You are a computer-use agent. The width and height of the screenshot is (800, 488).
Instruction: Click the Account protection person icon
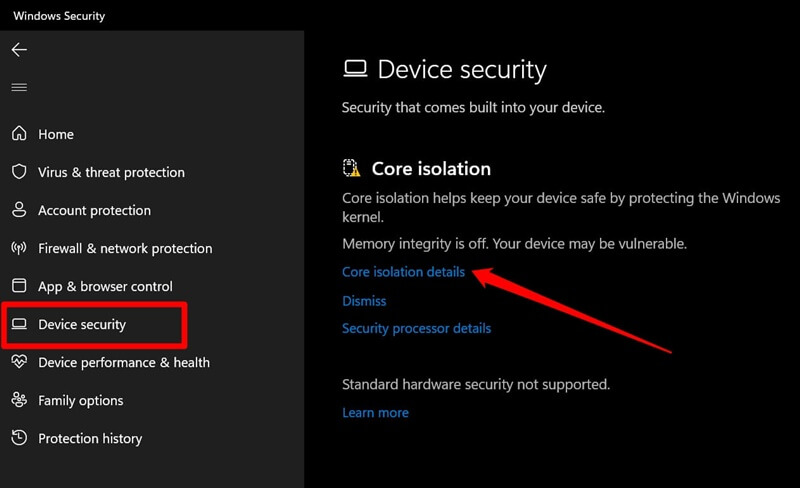click(19, 210)
